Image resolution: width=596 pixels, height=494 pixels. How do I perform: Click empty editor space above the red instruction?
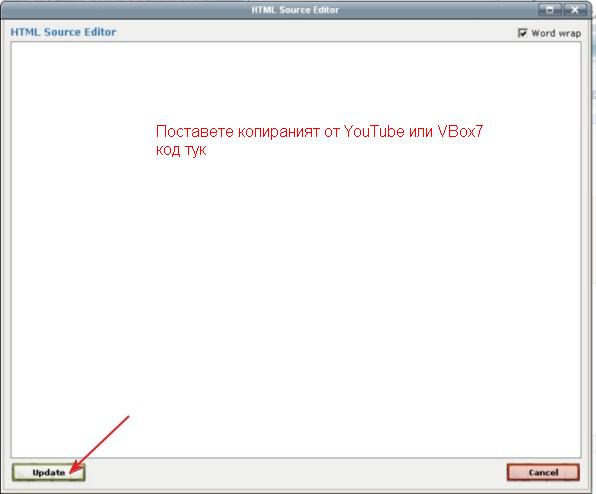pyautogui.click(x=296, y=80)
